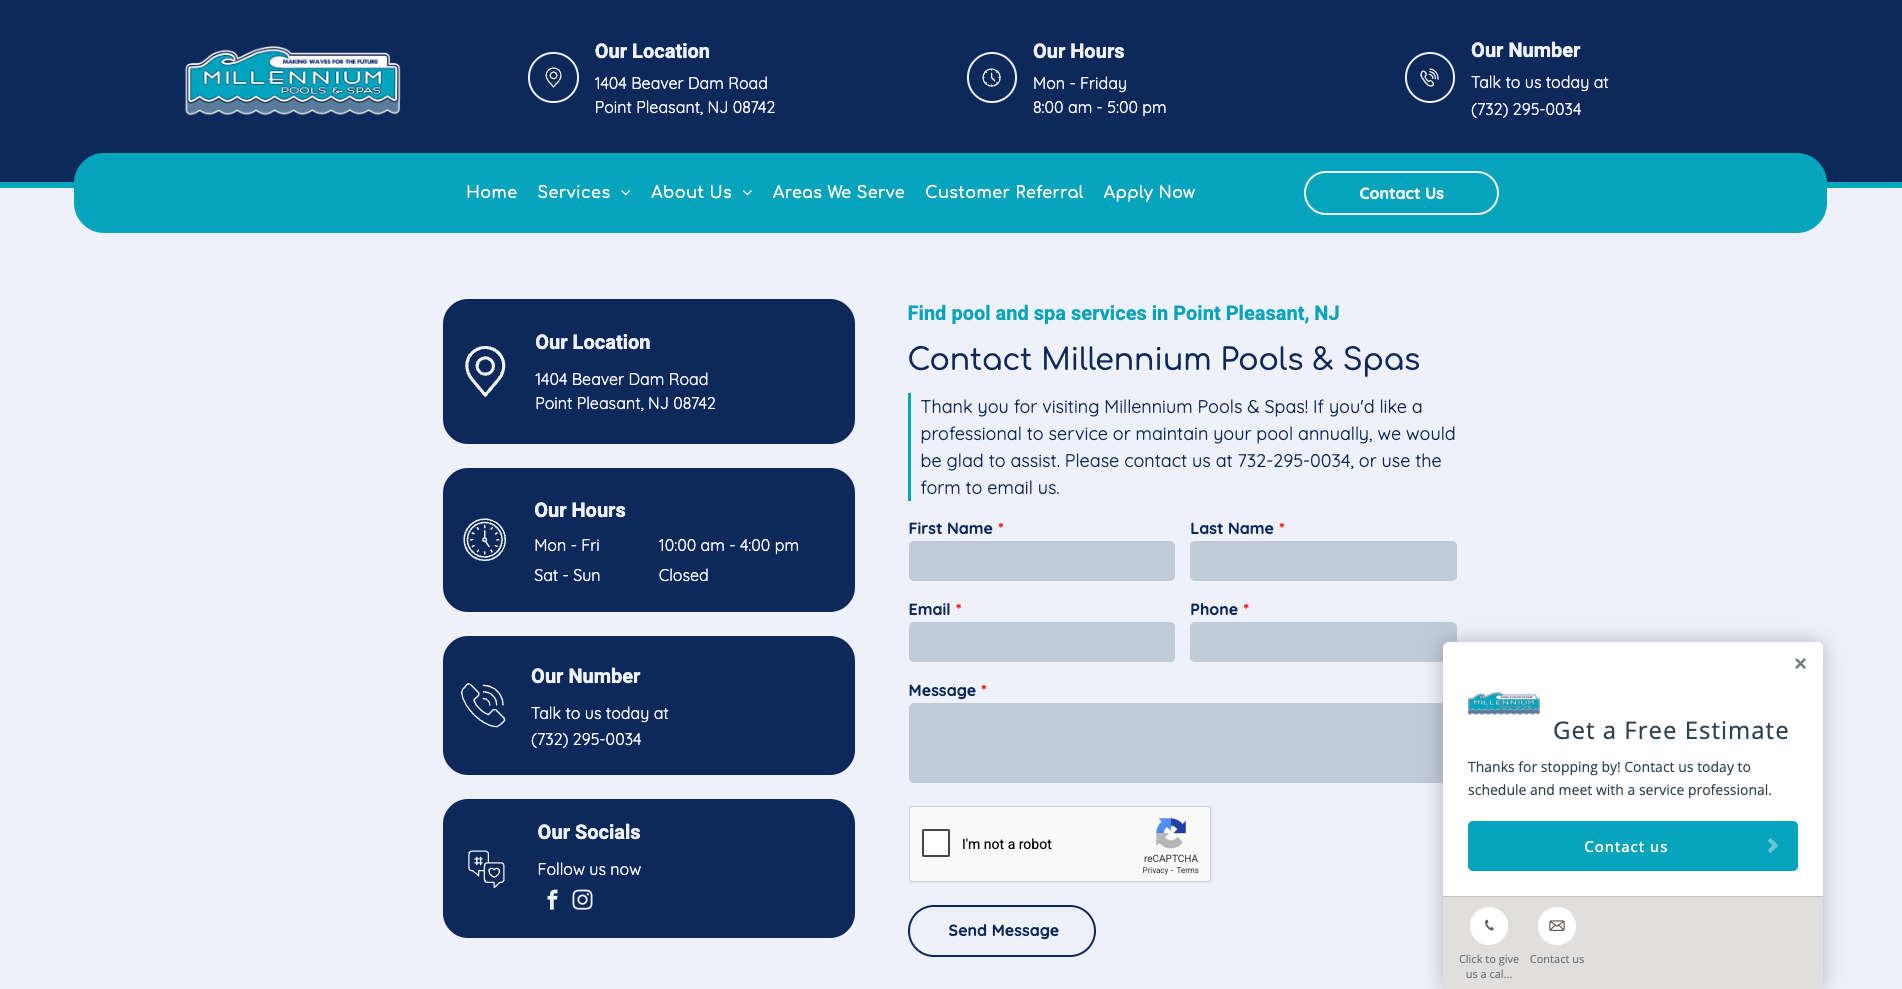Check the I'm not a robot checkbox

coord(936,843)
